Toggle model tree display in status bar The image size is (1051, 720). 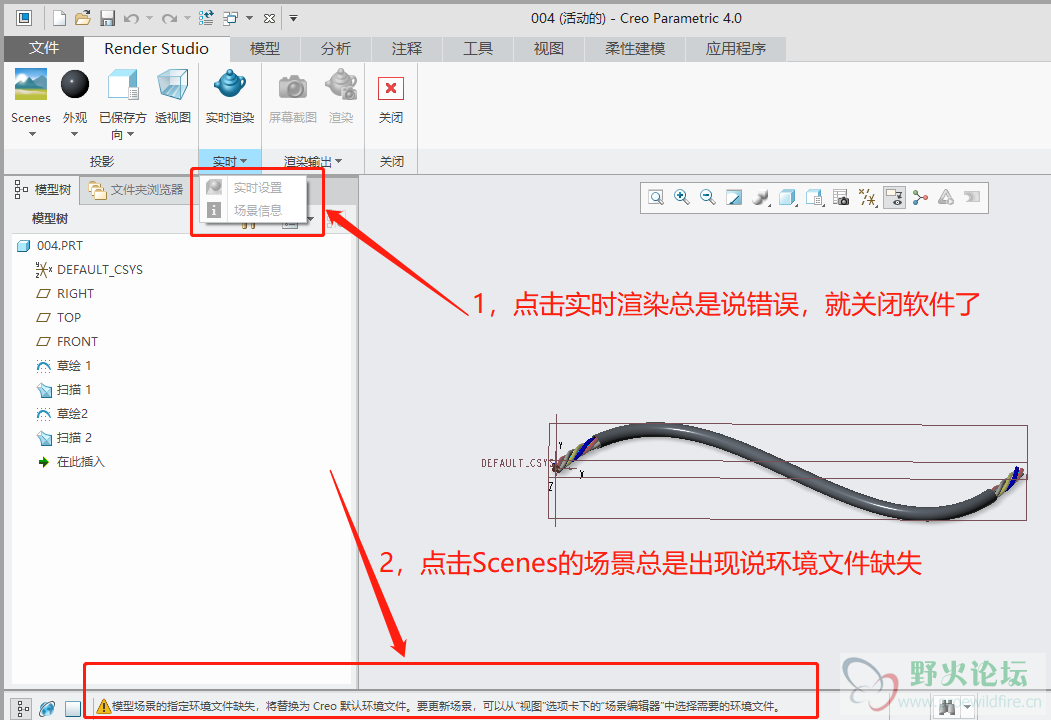22,707
